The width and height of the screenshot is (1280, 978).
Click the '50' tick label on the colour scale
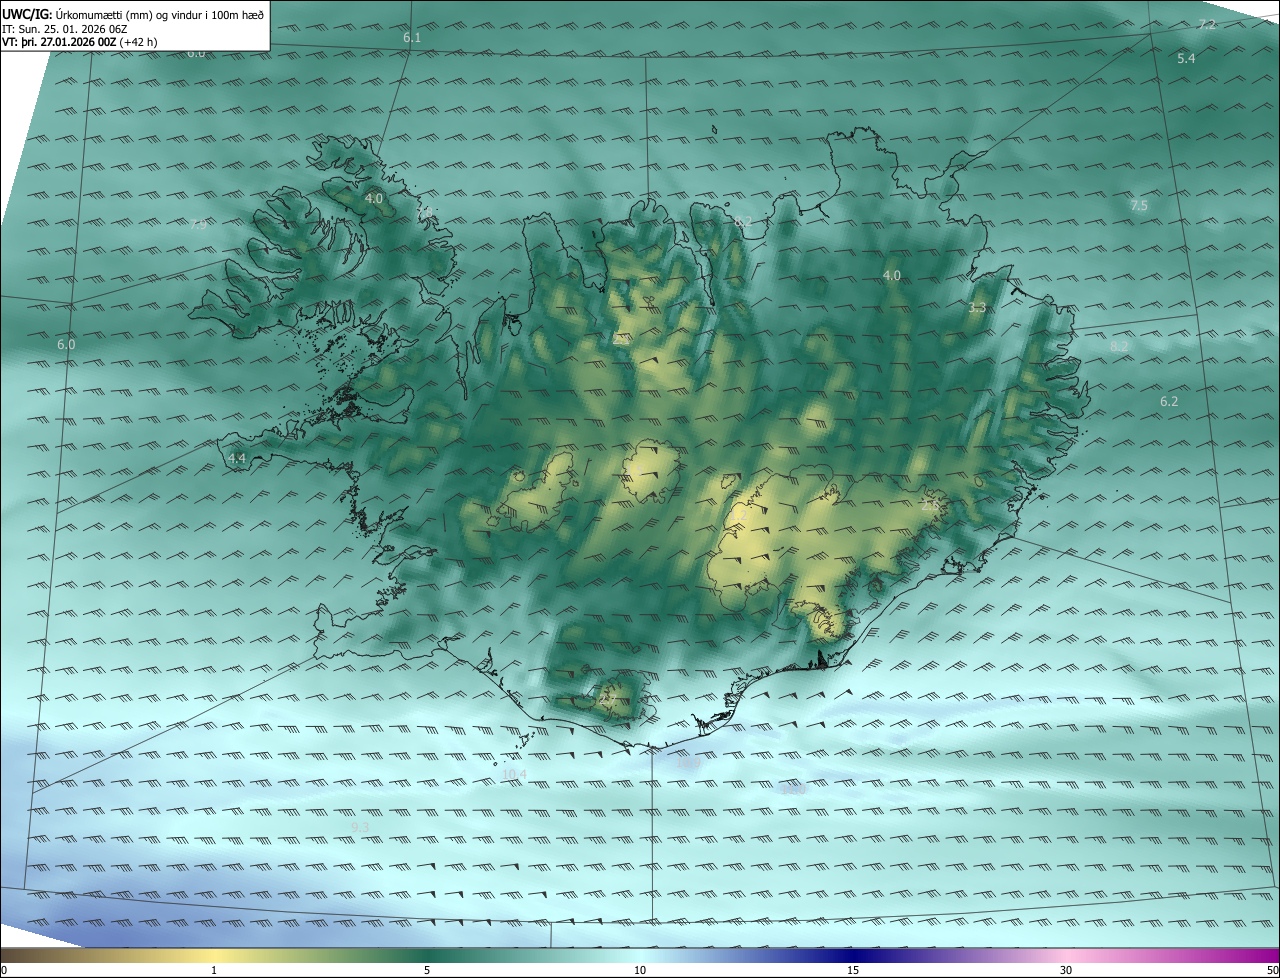point(1272,971)
